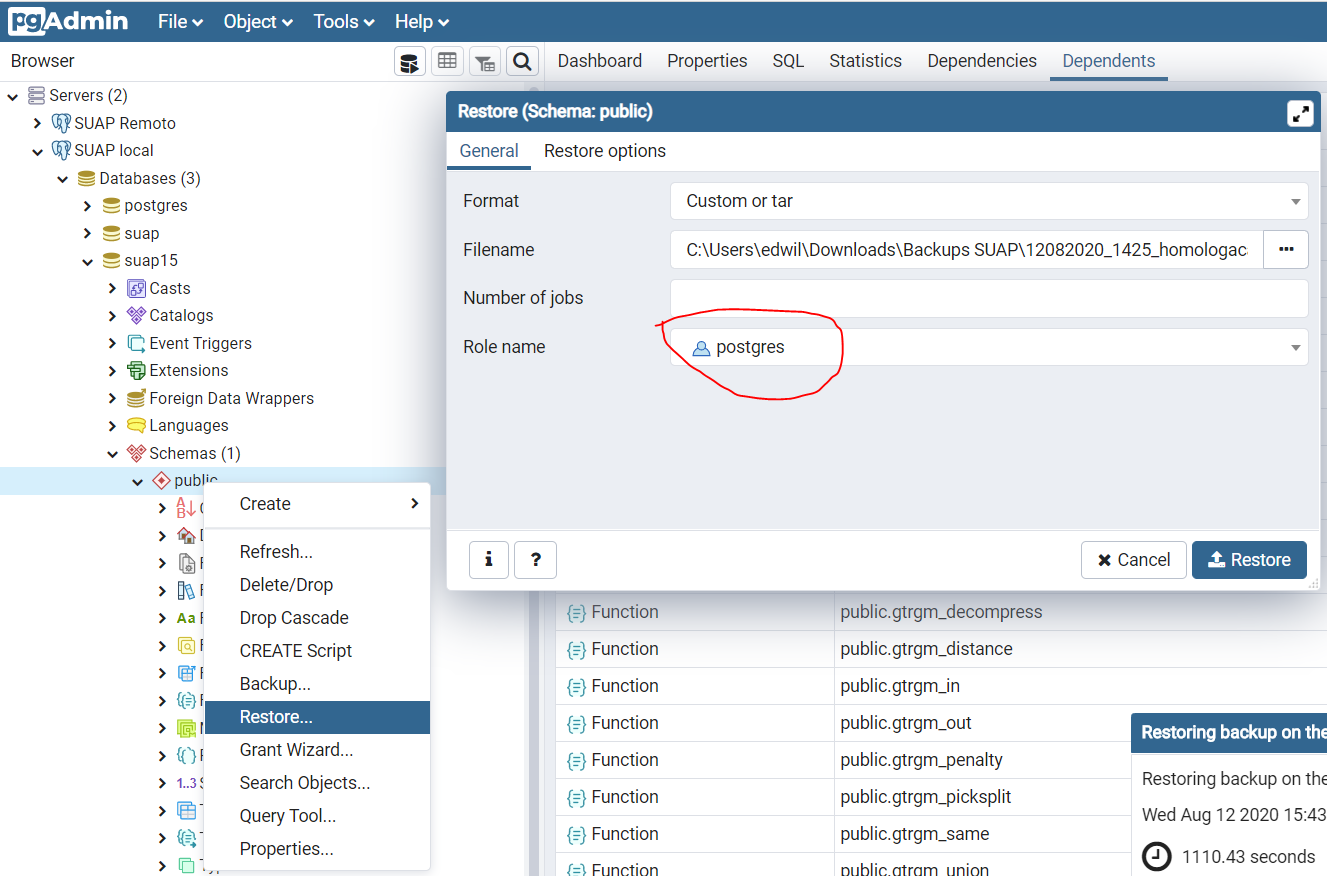Click the Search Objects magnifier icon
This screenshot has height=876, width=1327.
522,62
